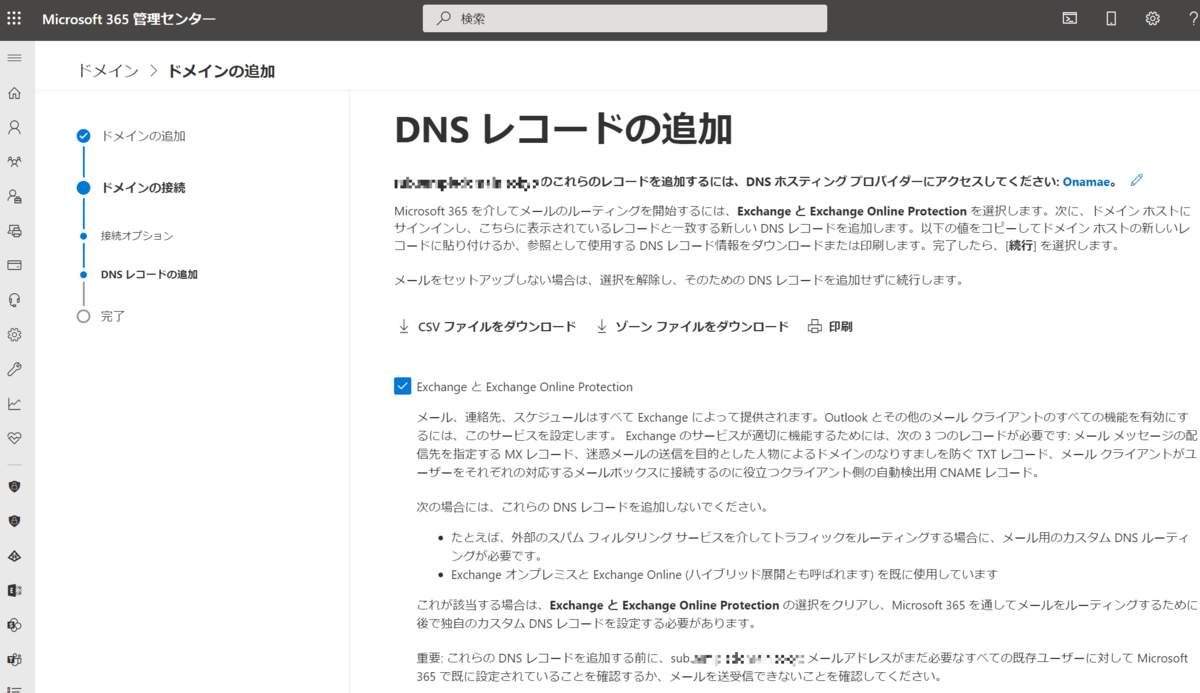Select the DNS レコードの追加 sub-step

point(149,274)
